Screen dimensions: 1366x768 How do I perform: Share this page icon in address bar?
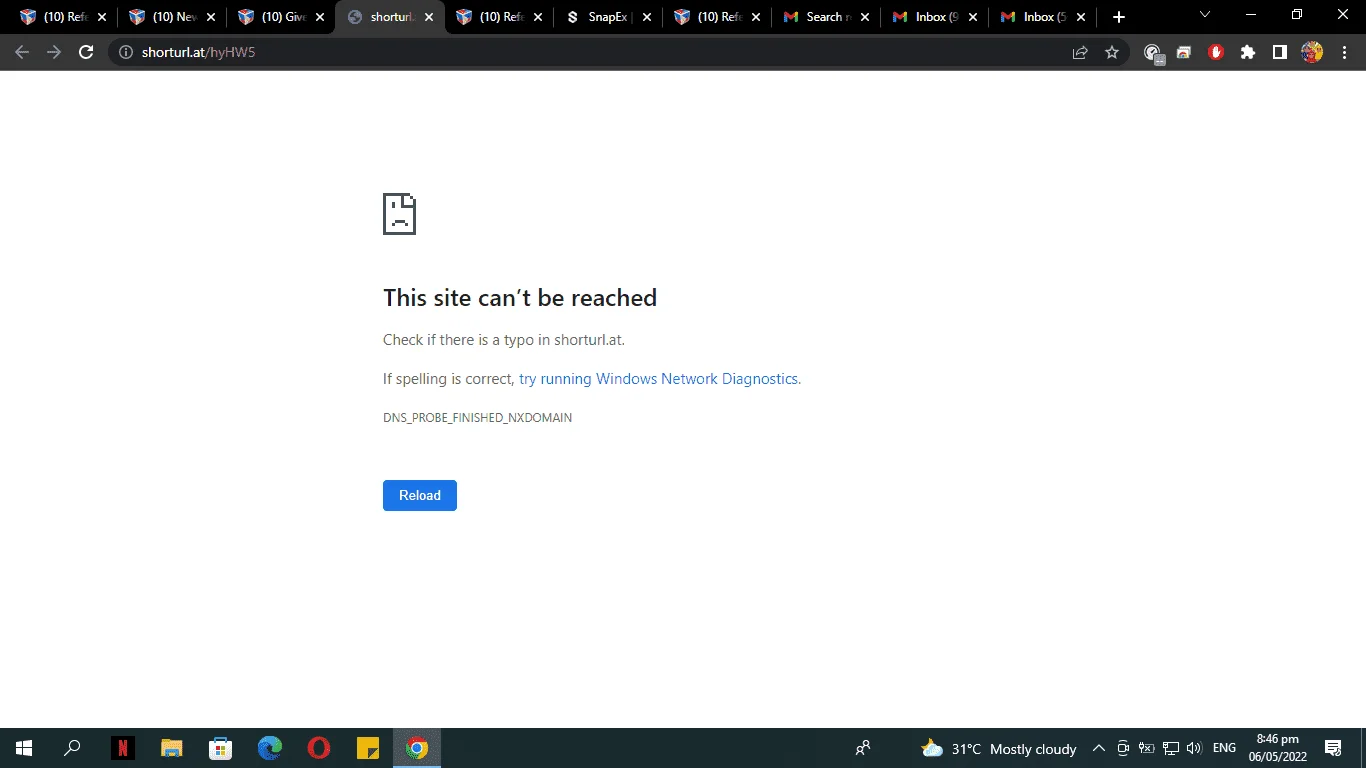point(1080,52)
